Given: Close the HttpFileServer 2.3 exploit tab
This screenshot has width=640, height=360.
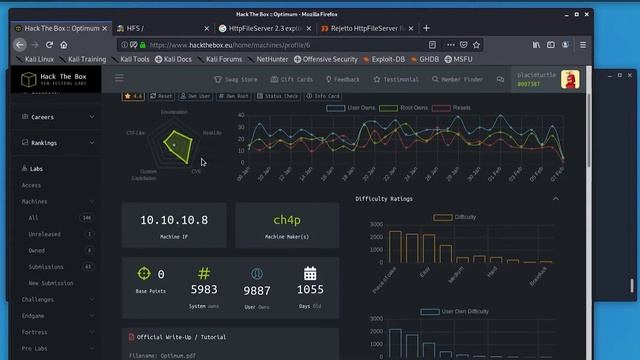Looking at the screenshot, I should pos(309,28).
